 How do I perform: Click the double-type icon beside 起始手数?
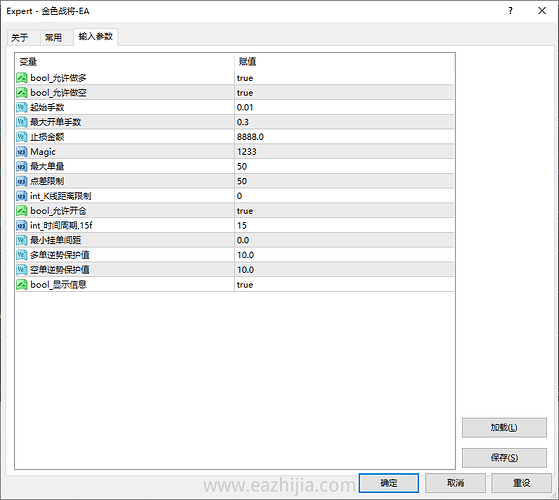[22, 107]
